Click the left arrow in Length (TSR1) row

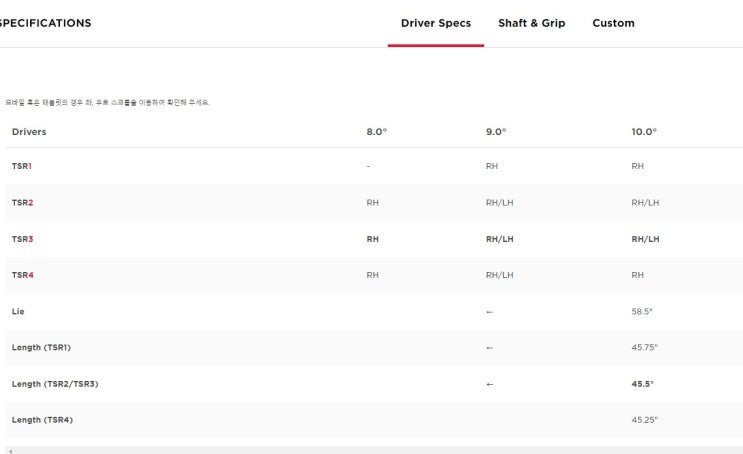(489, 348)
